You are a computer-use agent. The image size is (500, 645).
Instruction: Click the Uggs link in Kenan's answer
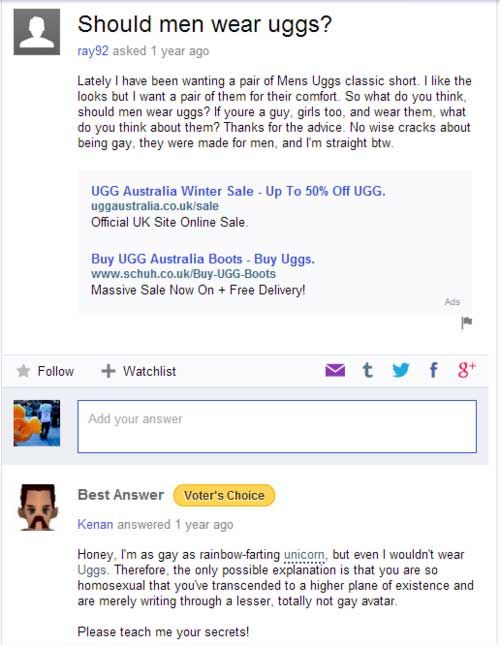click(x=92, y=571)
